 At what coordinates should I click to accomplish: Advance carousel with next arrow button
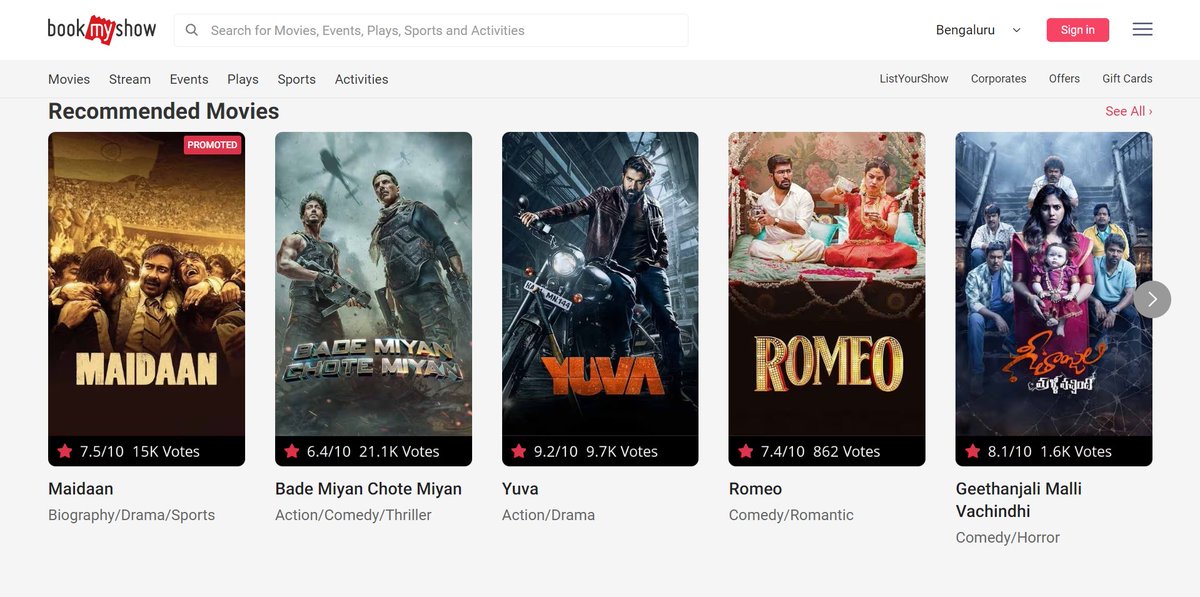[x=1152, y=299]
